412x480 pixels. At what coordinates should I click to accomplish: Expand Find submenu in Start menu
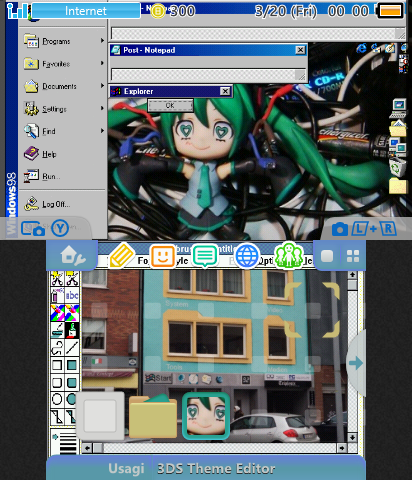(63, 131)
